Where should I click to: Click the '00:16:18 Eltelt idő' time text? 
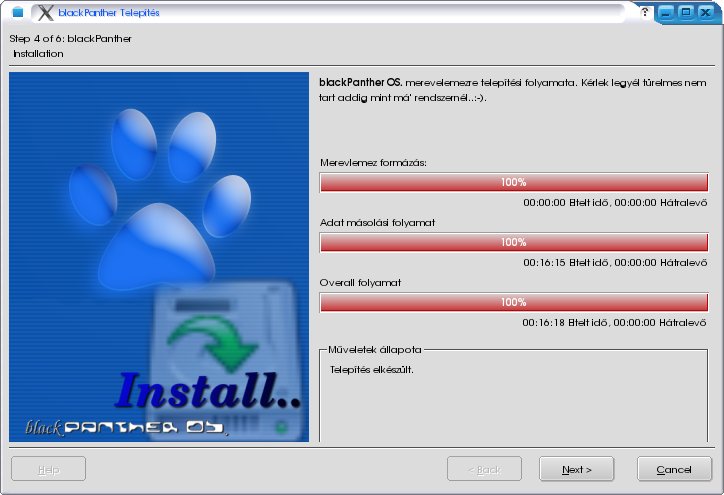pos(565,322)
